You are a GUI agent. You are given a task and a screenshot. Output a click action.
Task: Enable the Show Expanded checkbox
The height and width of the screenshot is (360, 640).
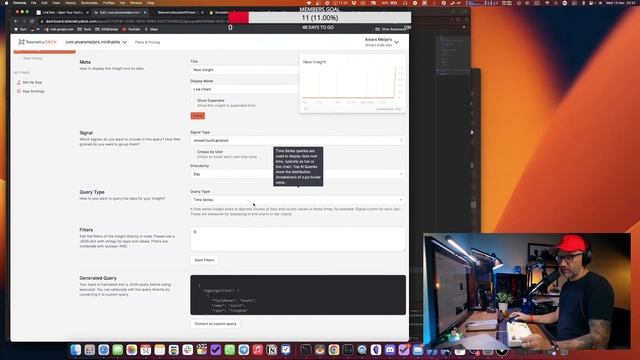(x=193, y=100)
